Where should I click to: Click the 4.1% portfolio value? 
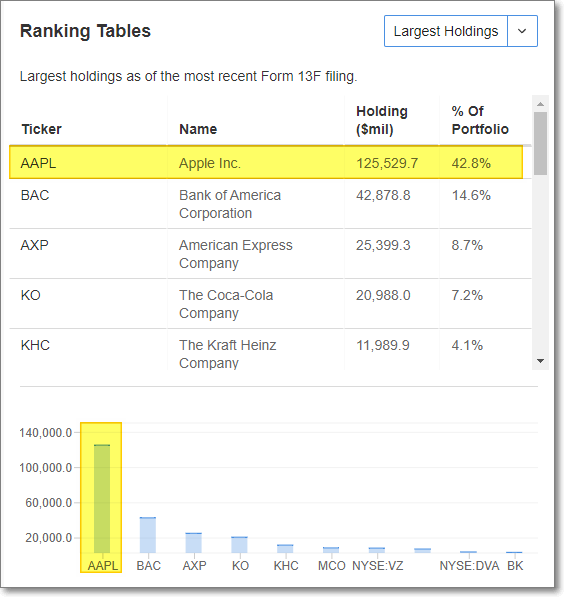[x=467, y=345]
